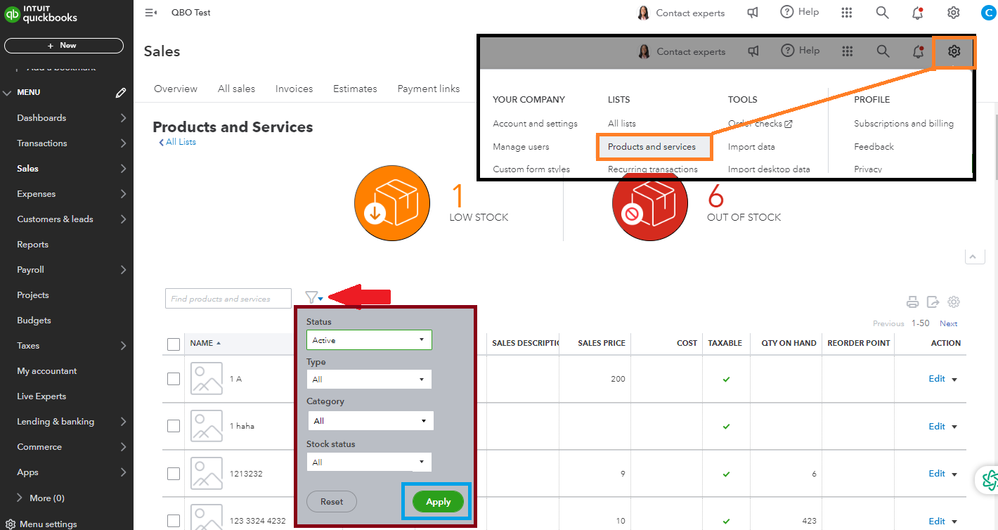Viewport: 998px width, 530px height.
Task: Open the action dropdown arrow for 1 A
Action: (954, 379)
